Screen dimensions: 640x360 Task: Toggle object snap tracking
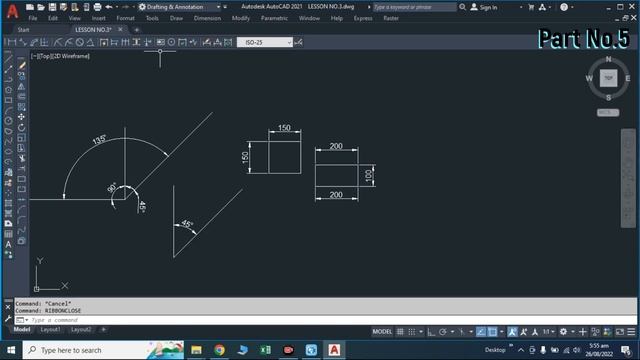tap(481, 332)
